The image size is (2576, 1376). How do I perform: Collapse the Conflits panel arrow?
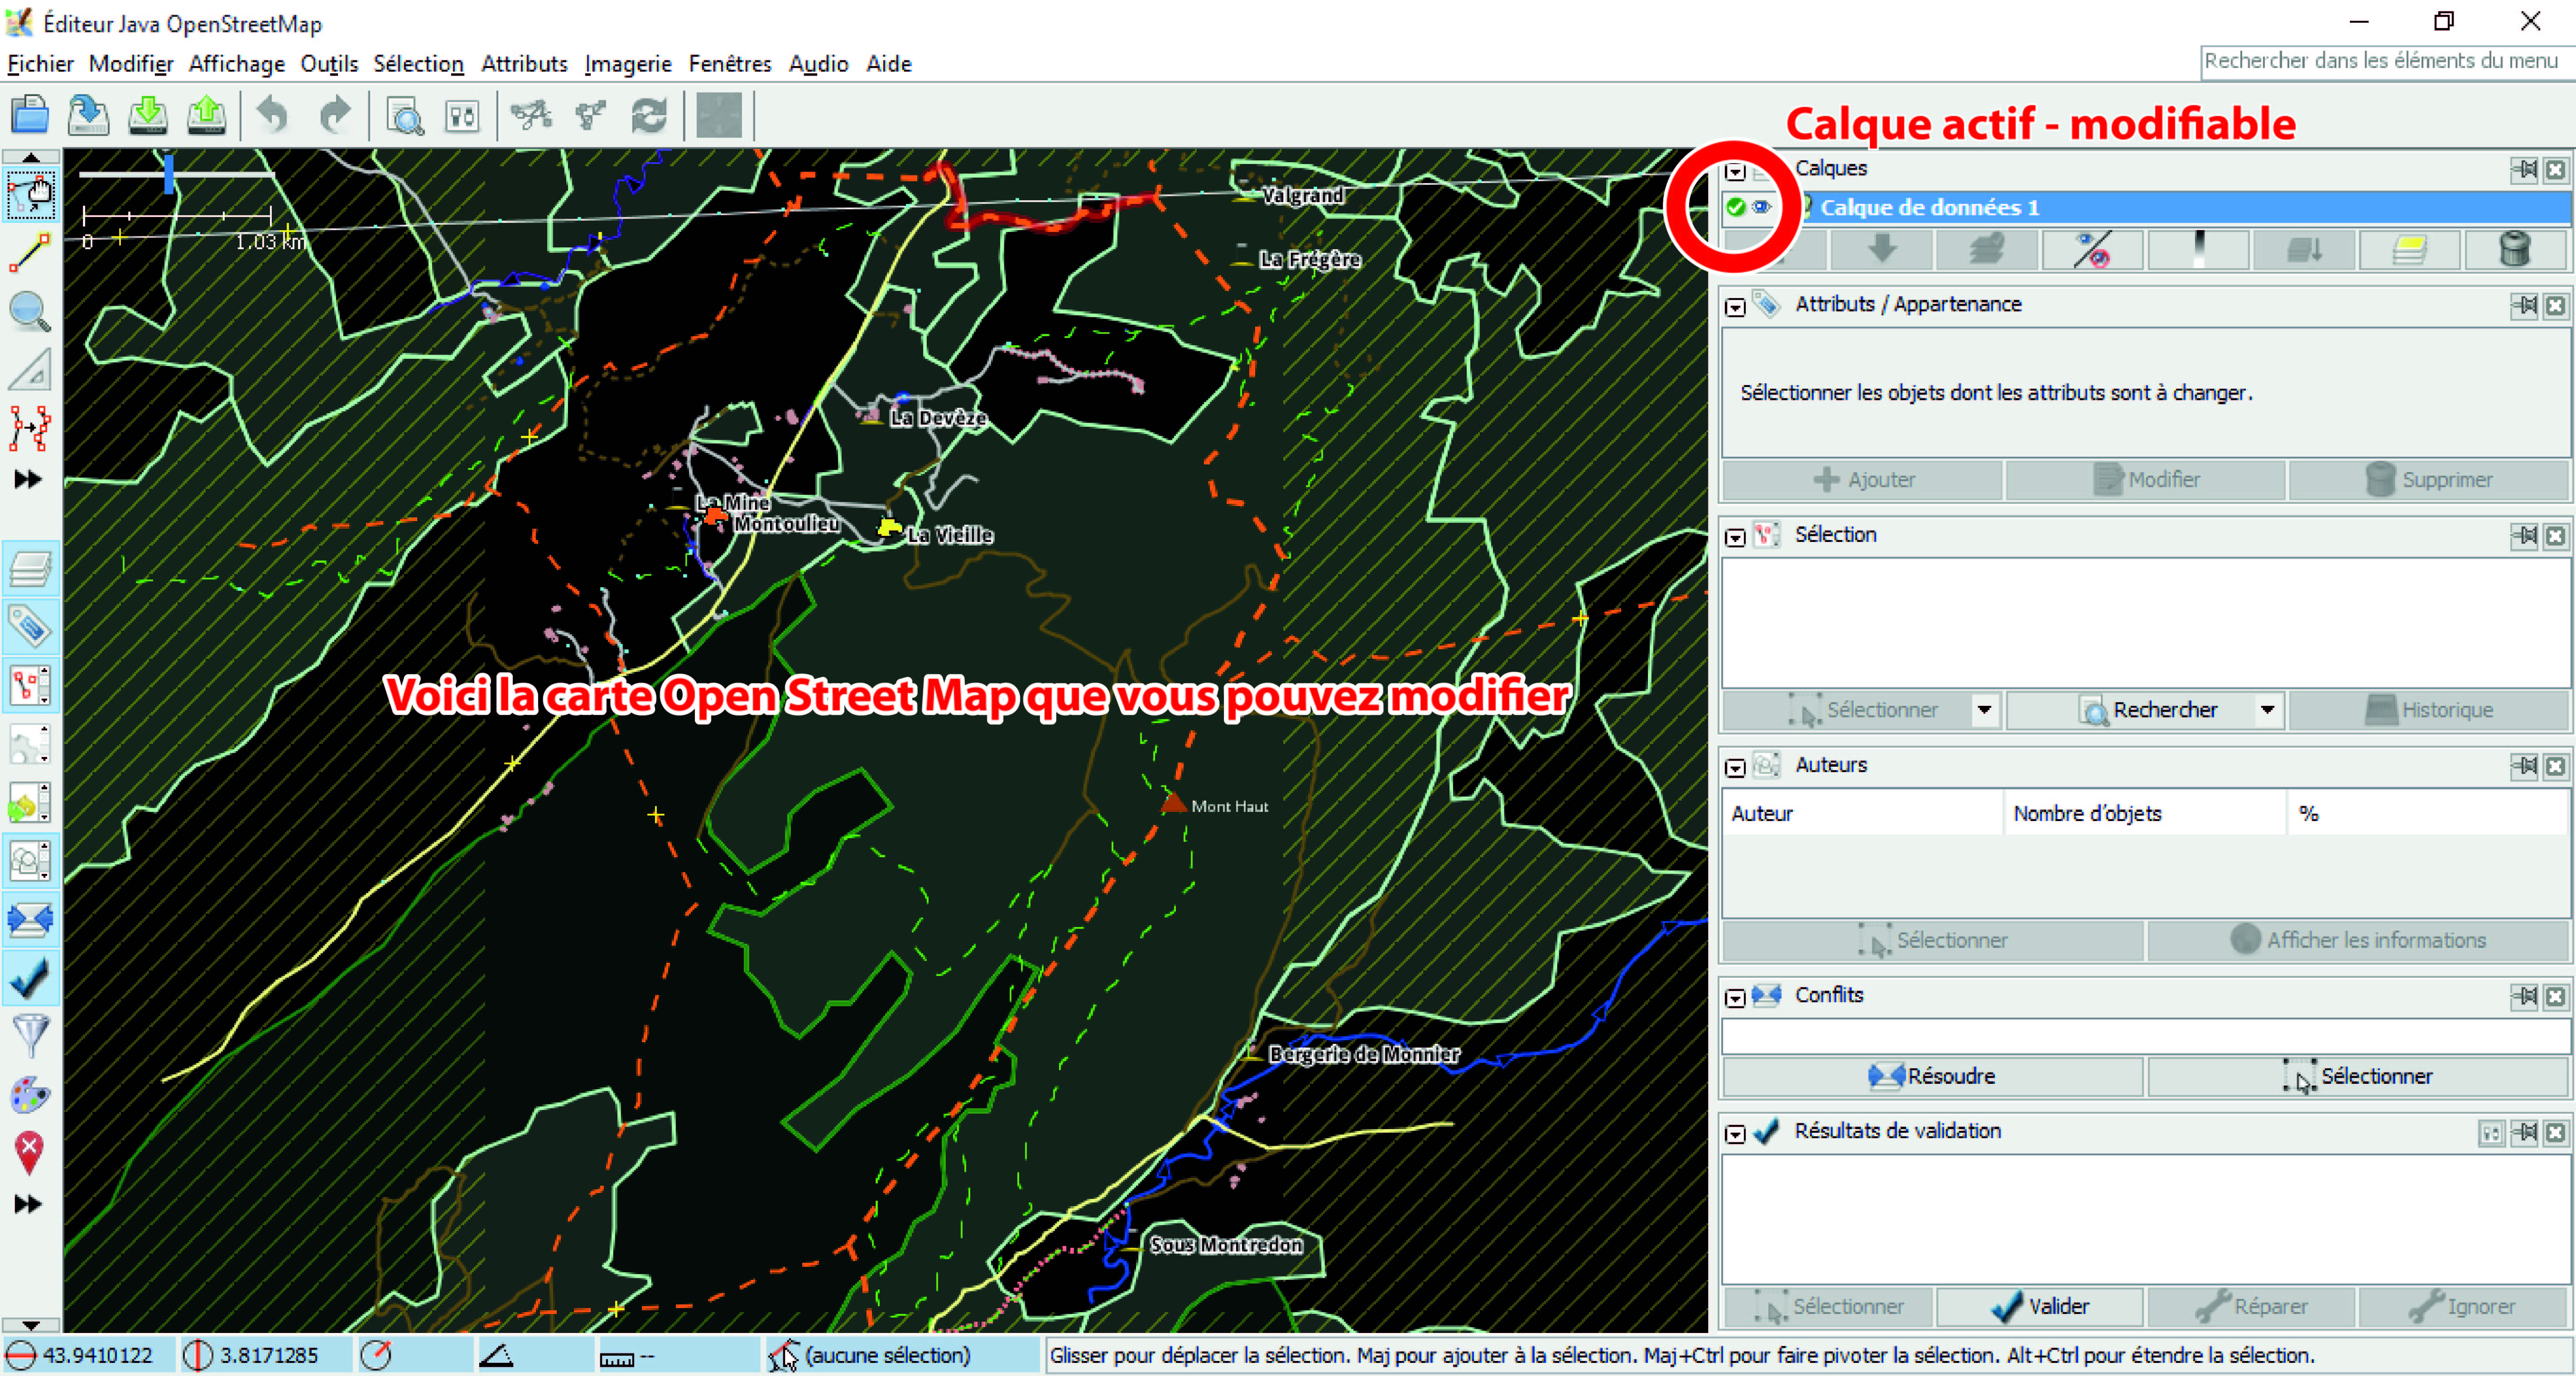[1735, 997]
